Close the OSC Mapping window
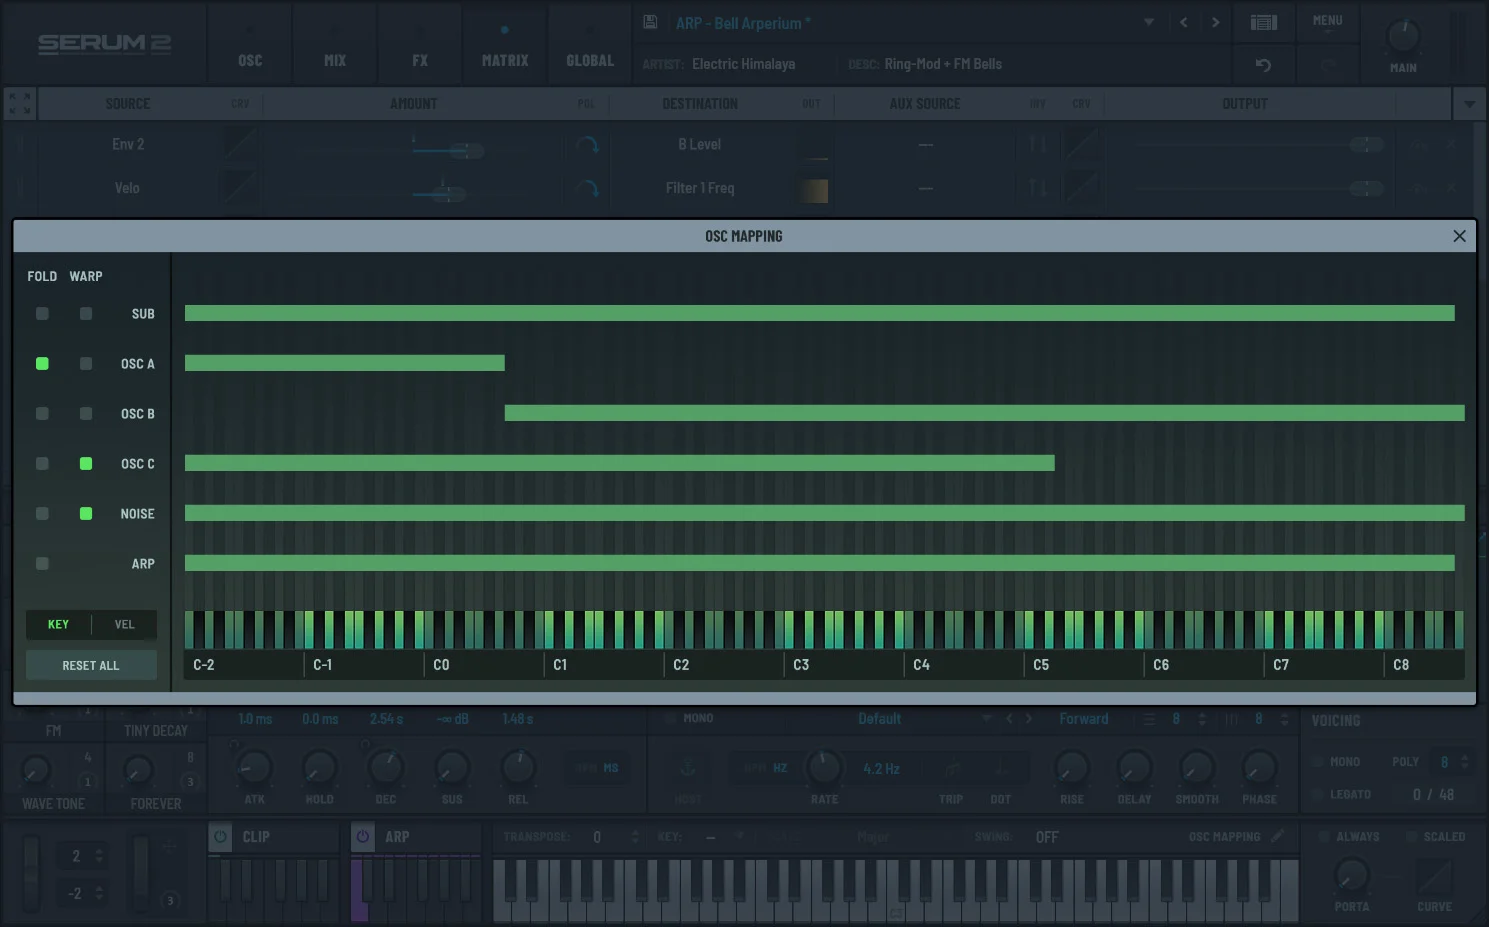The width and height of the screenshot is (1489, 927). tap(1459, 236)
